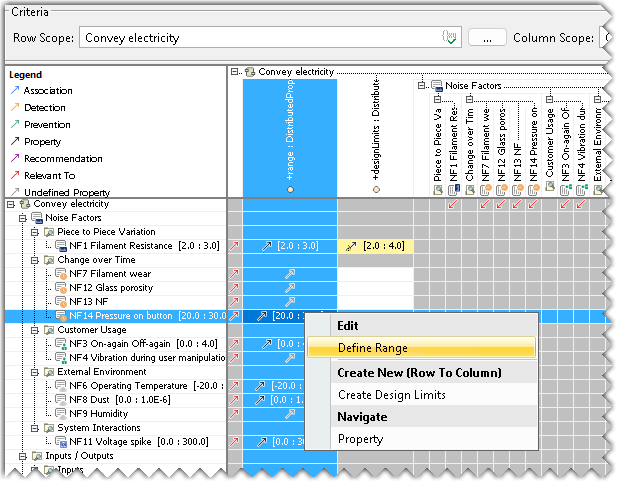Click the Customer Usage folder icon
617x483 pixels.
(x=49, y=330)
